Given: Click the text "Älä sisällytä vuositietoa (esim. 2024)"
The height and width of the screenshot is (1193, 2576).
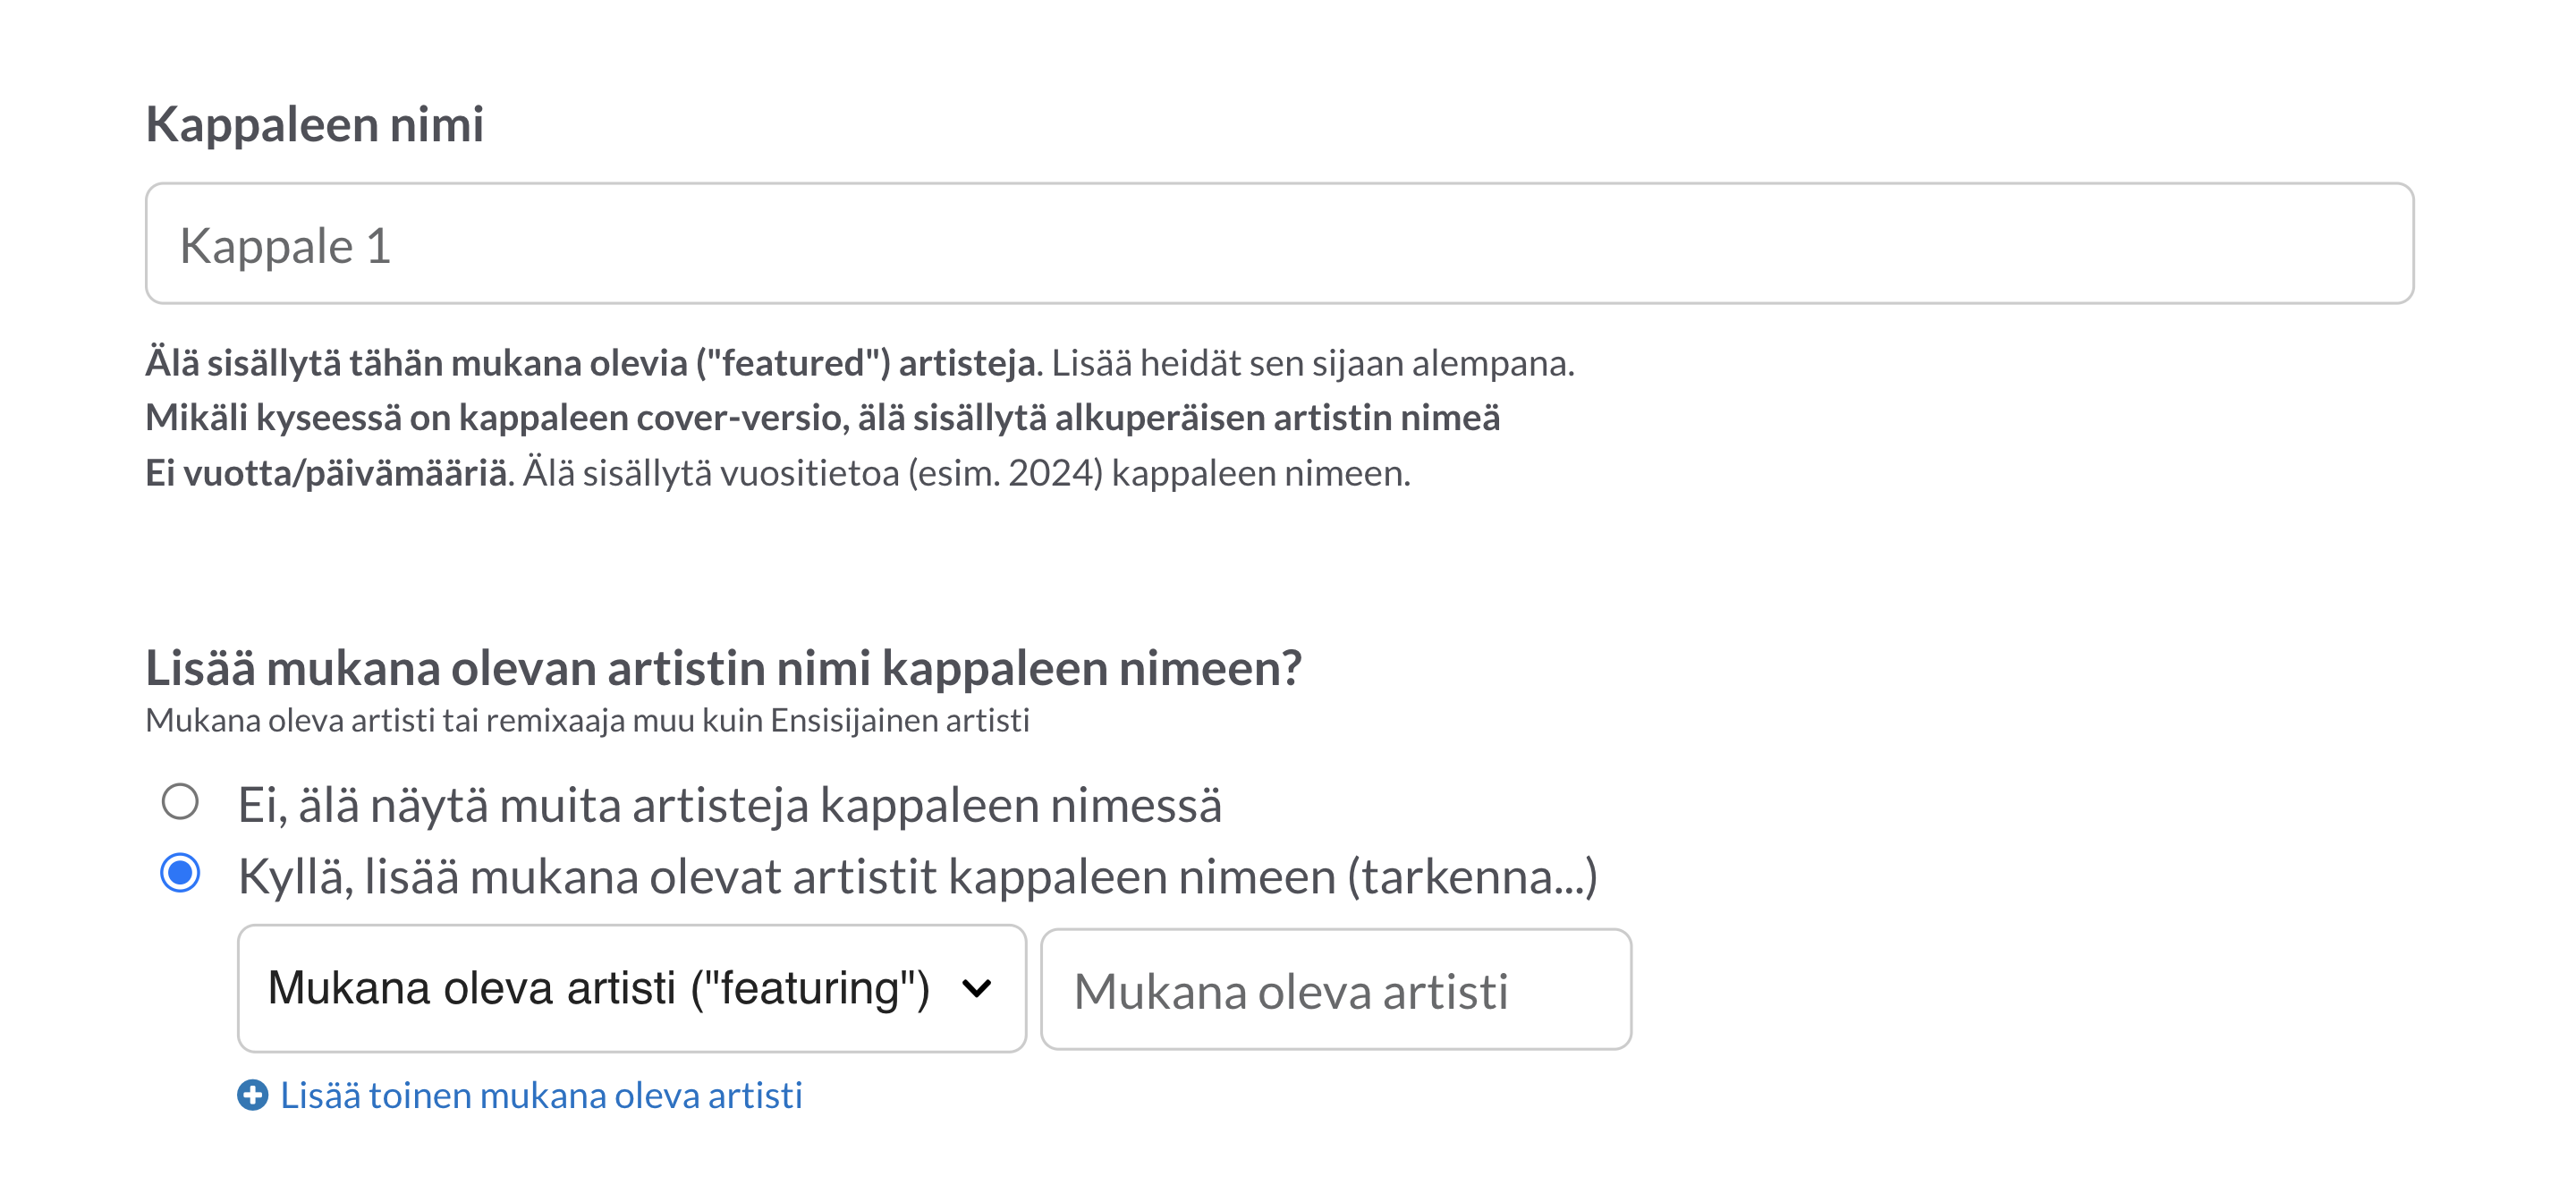Looking at the screenshot, I should pos(813,472).
